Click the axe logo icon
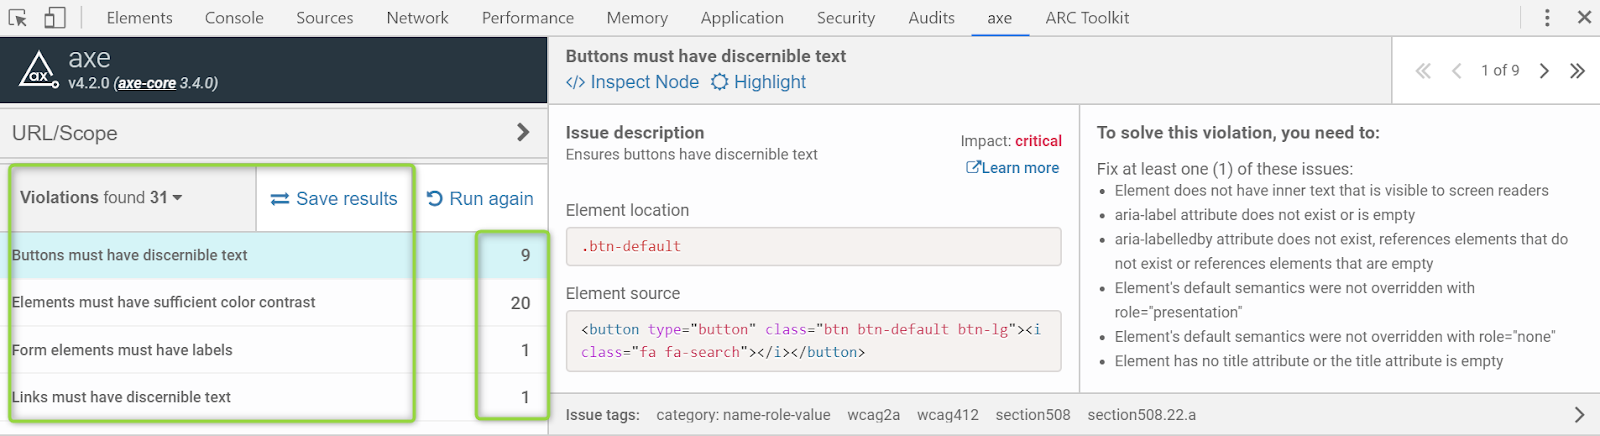Image resolution: width=1600 pixels, height=436 pixels. [x=38, y=69]
